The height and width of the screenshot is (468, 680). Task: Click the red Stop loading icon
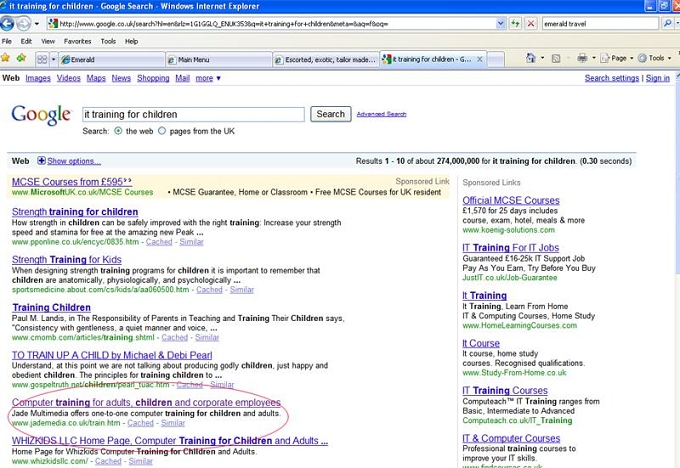[530, 23]
